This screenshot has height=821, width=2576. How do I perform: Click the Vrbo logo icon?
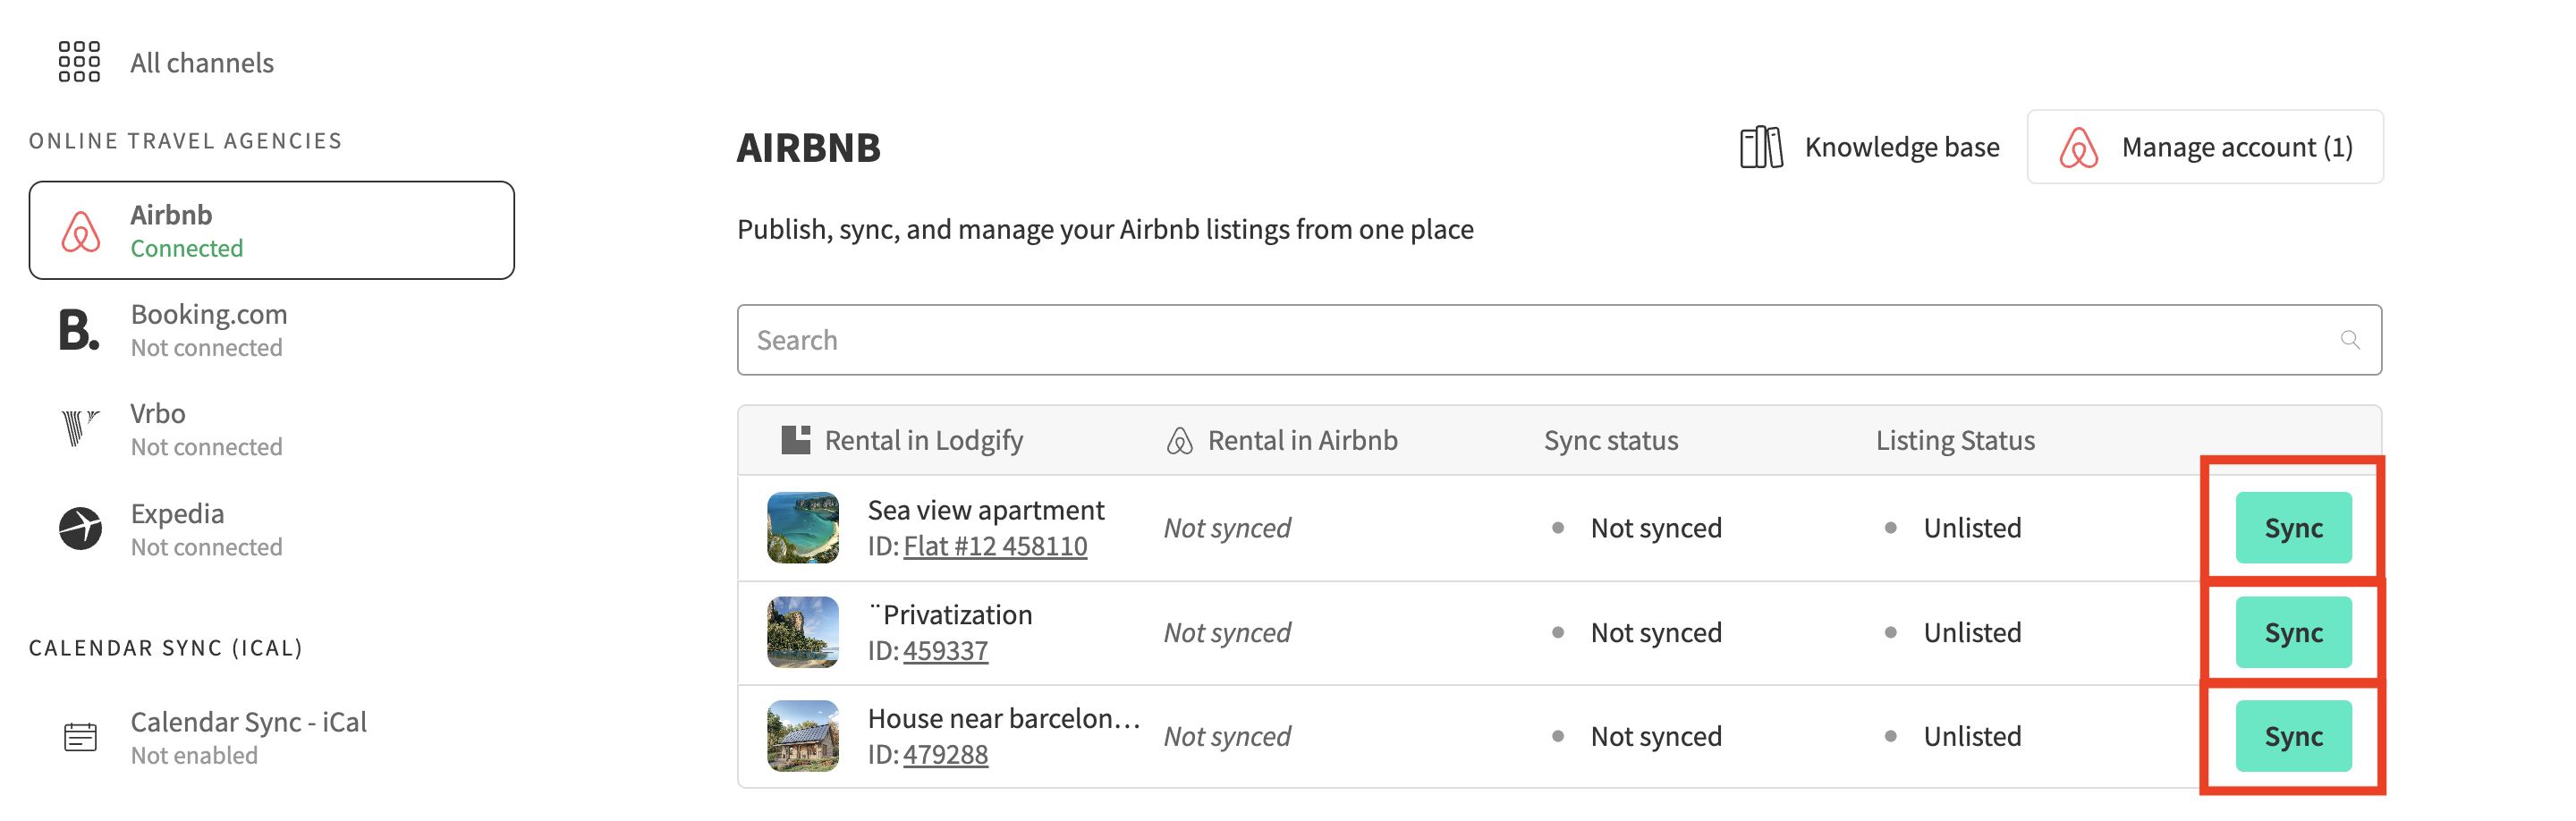79,429
